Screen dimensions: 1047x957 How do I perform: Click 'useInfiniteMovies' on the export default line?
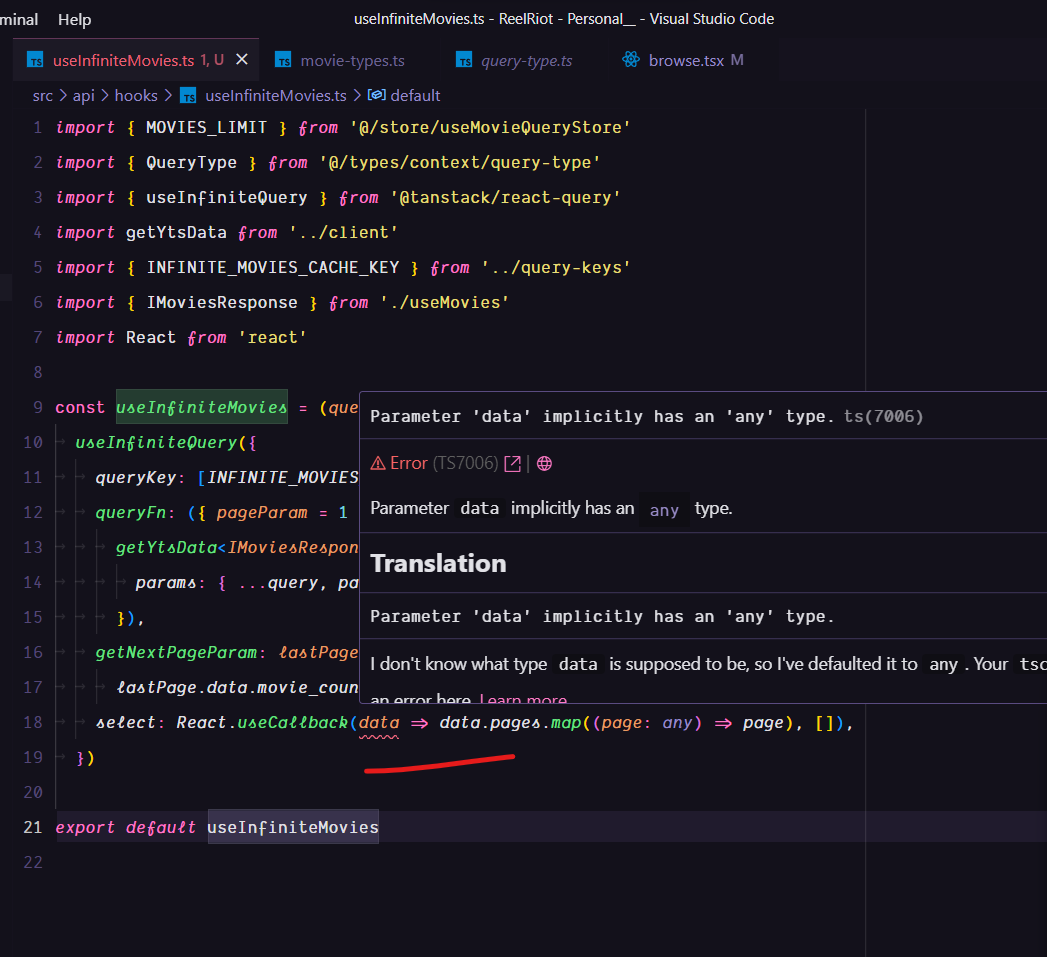[292, 827]
